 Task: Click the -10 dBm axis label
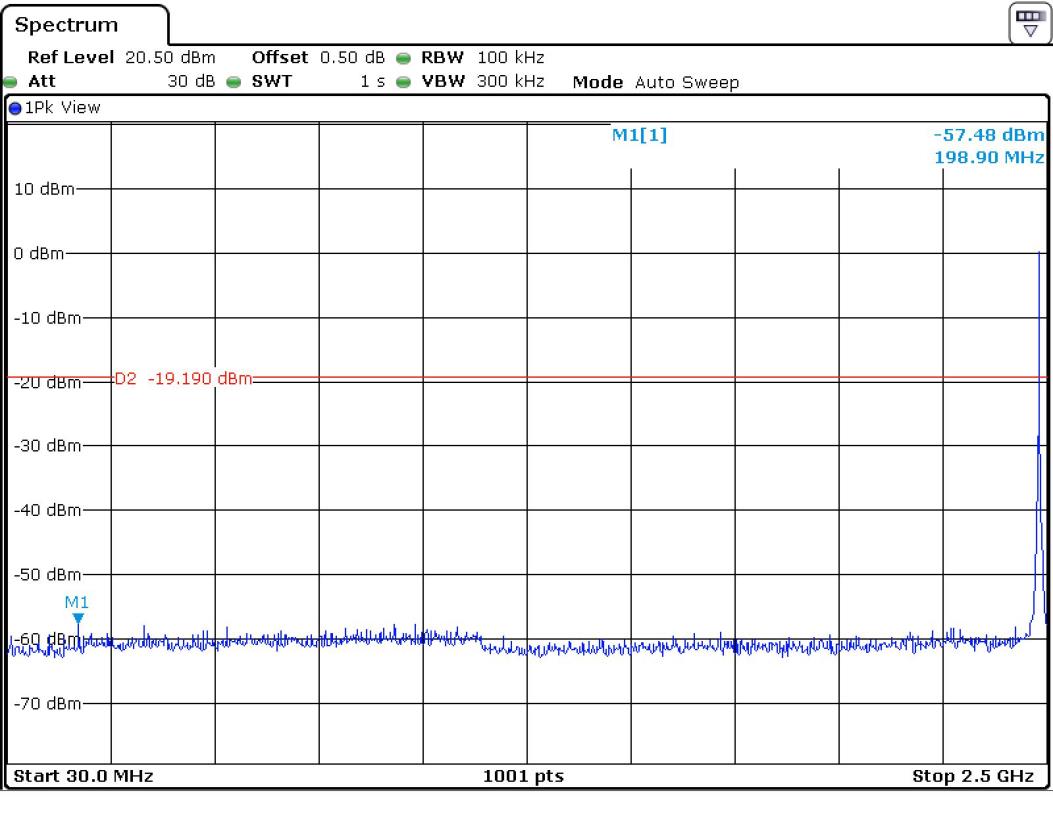tap(47, 318)
